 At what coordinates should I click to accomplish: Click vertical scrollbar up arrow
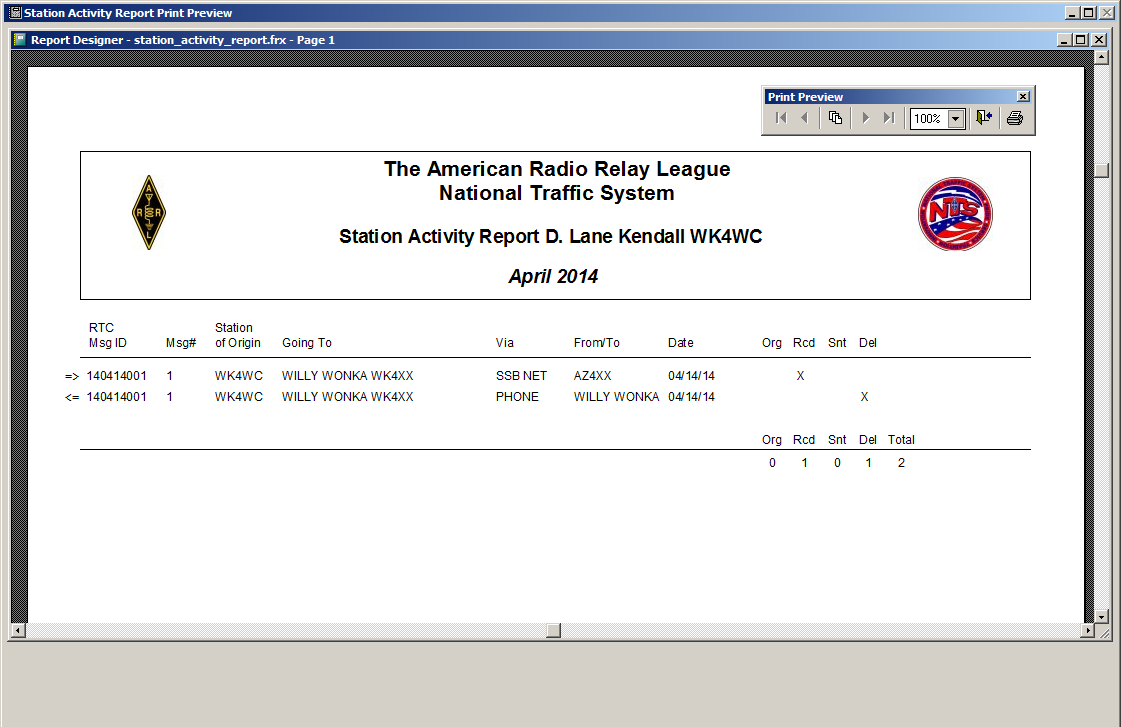pyautogui.click(x=1102, y=57)
